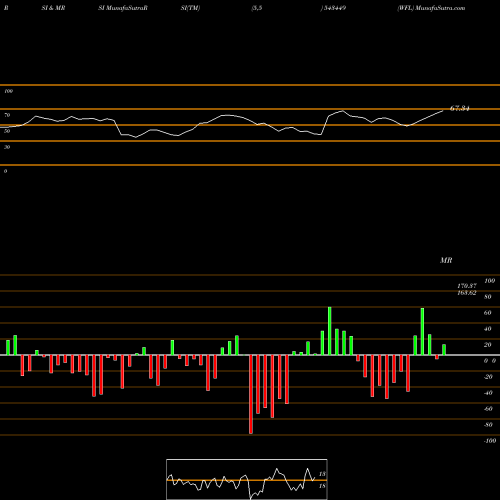Click the SI(TM) header label
The width and height of the screenshot is (500, 500).
click(190, 8)
